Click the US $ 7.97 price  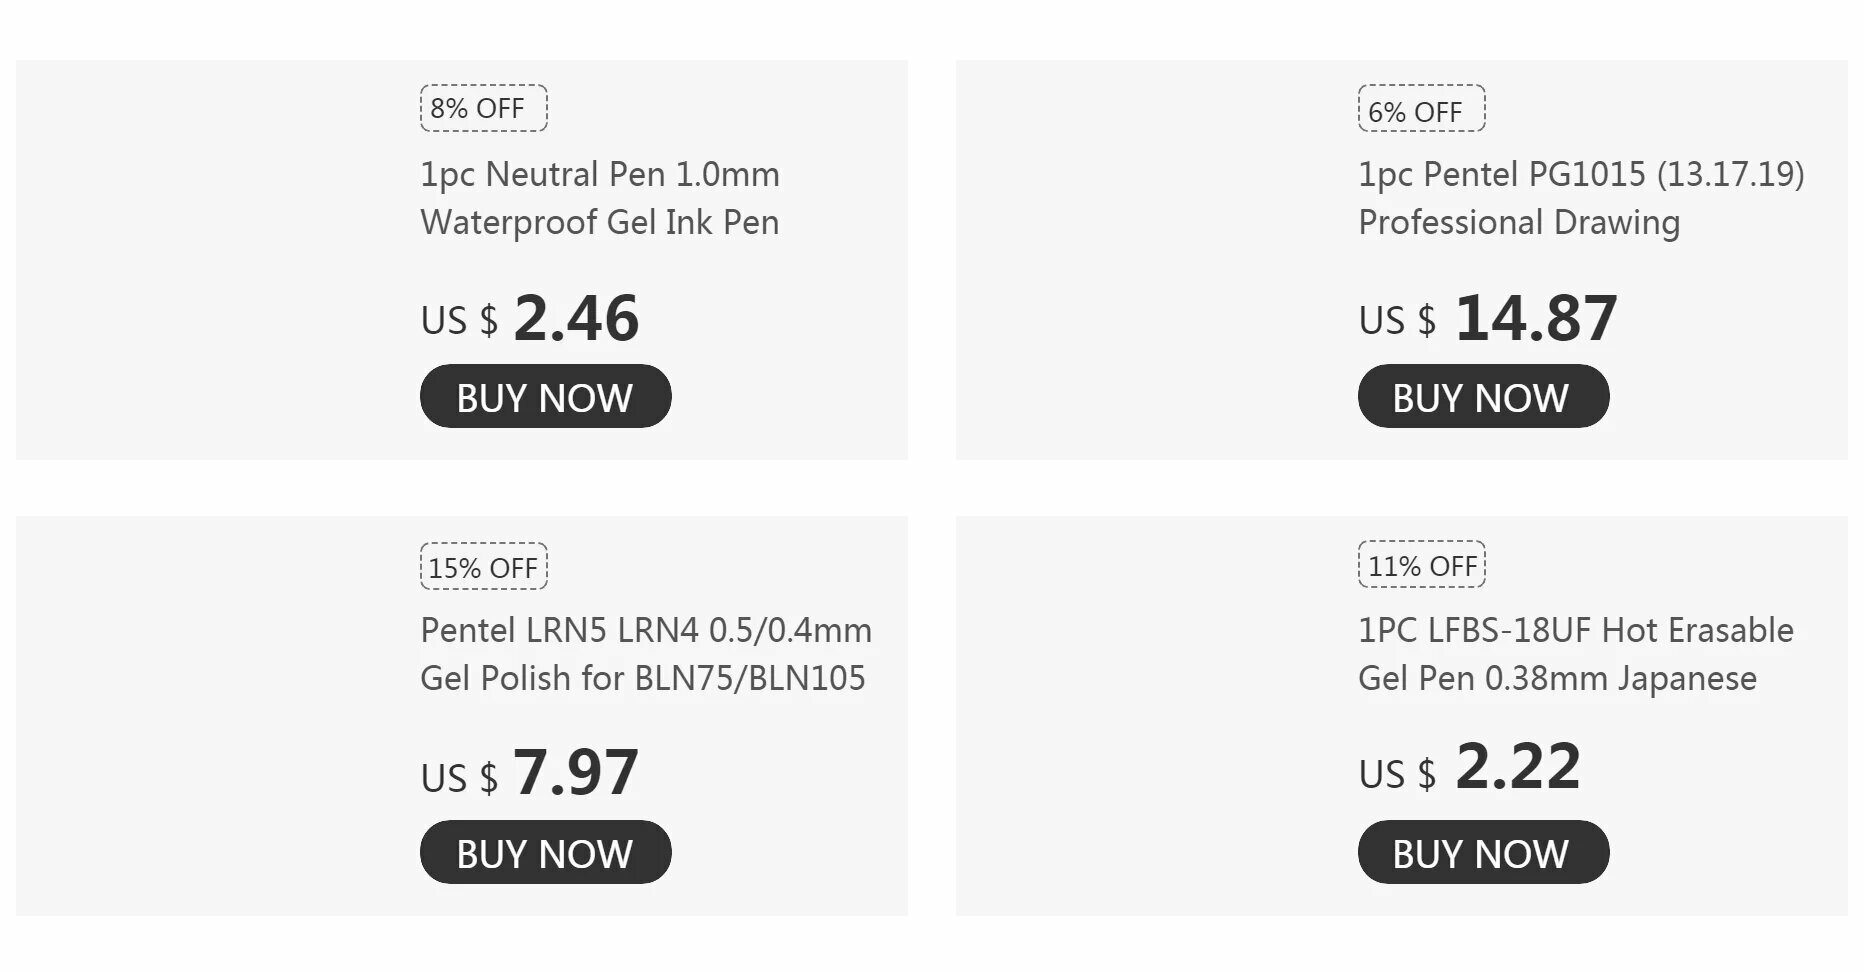click(530, 774)
